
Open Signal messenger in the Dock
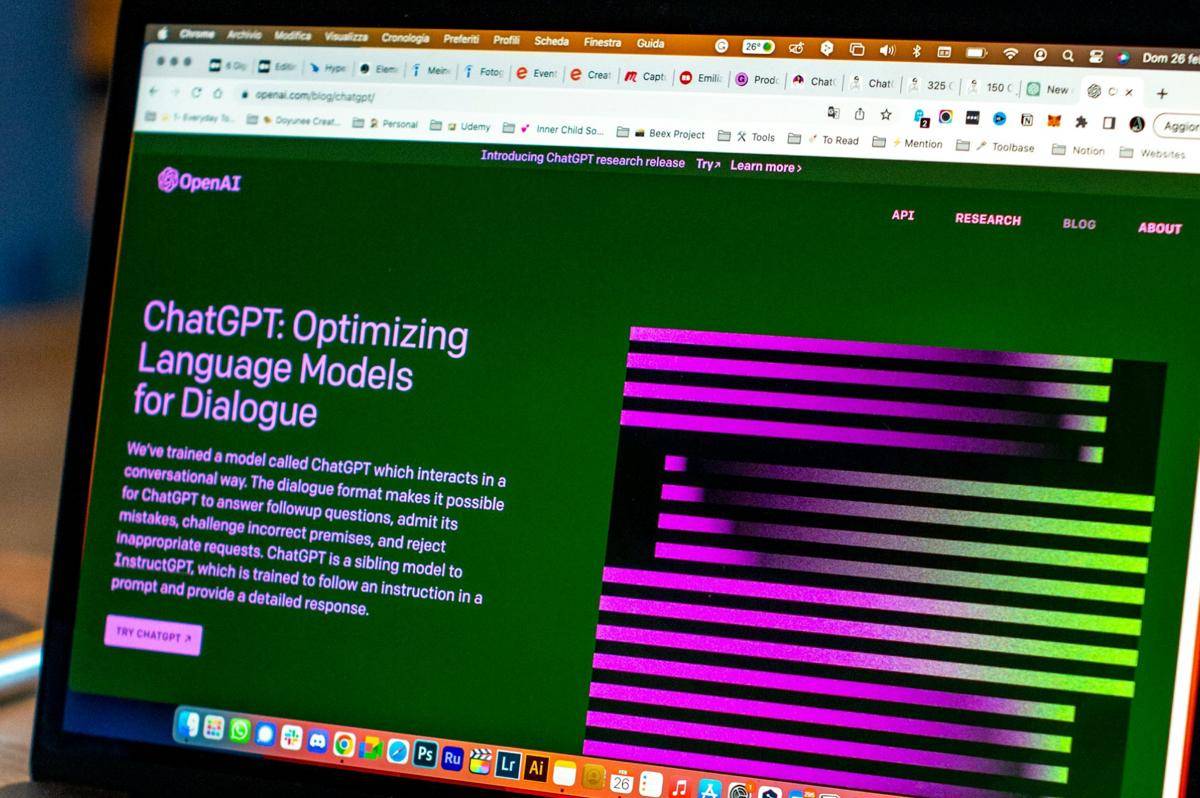click(265, 733)
